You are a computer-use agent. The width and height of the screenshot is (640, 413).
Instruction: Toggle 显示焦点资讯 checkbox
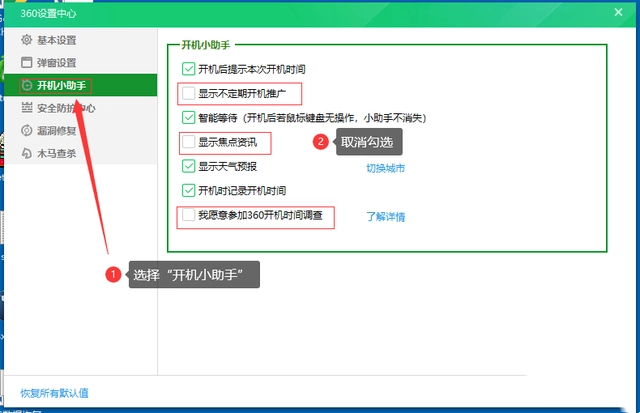188,142
